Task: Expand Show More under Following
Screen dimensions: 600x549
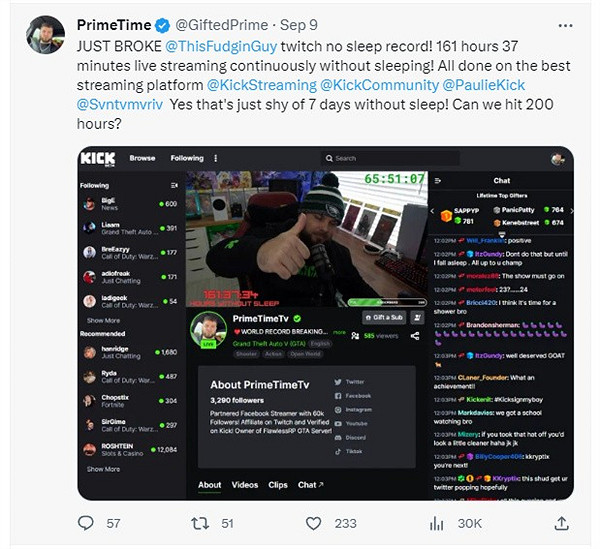Action: pos(103,321)
